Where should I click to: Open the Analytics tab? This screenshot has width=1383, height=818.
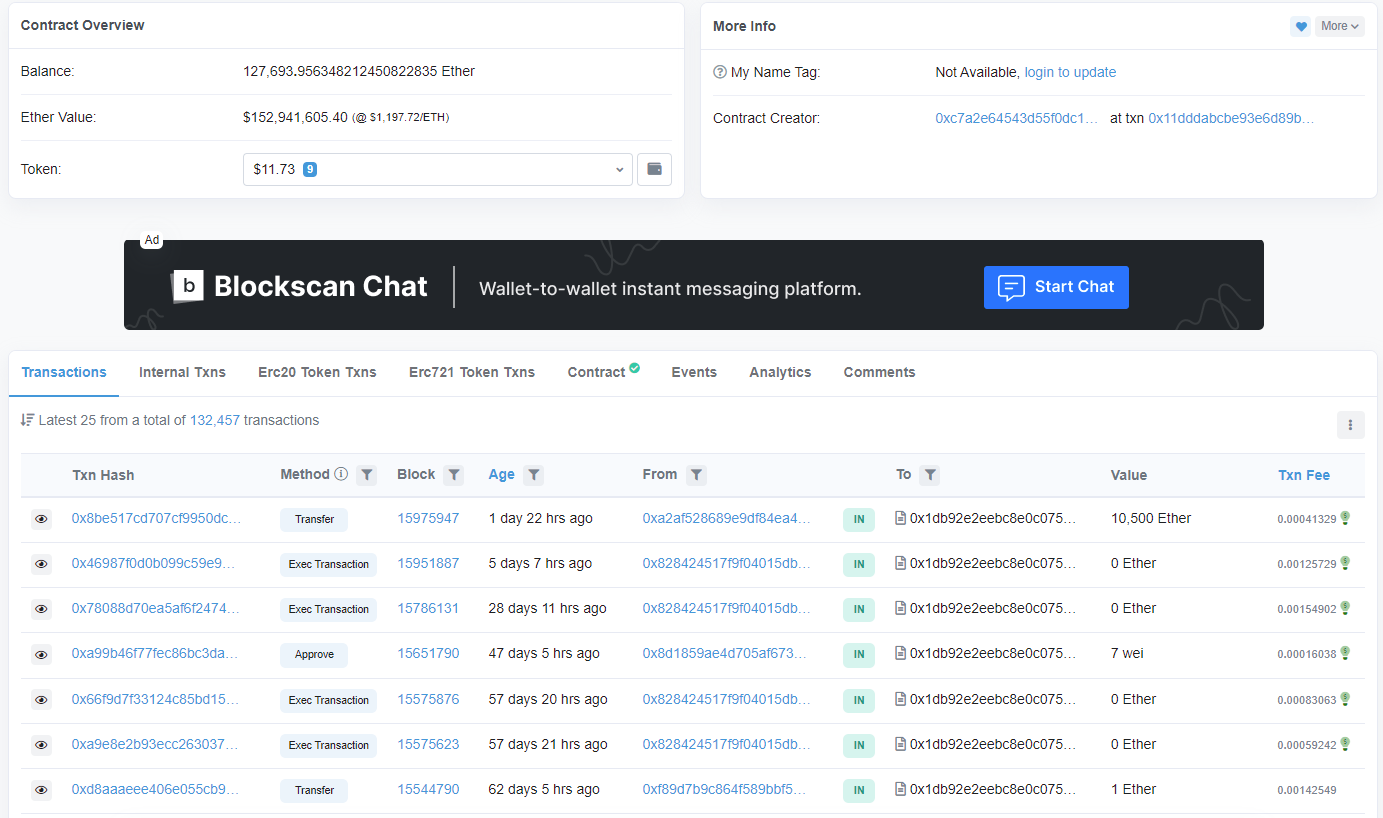coord(780,372)
